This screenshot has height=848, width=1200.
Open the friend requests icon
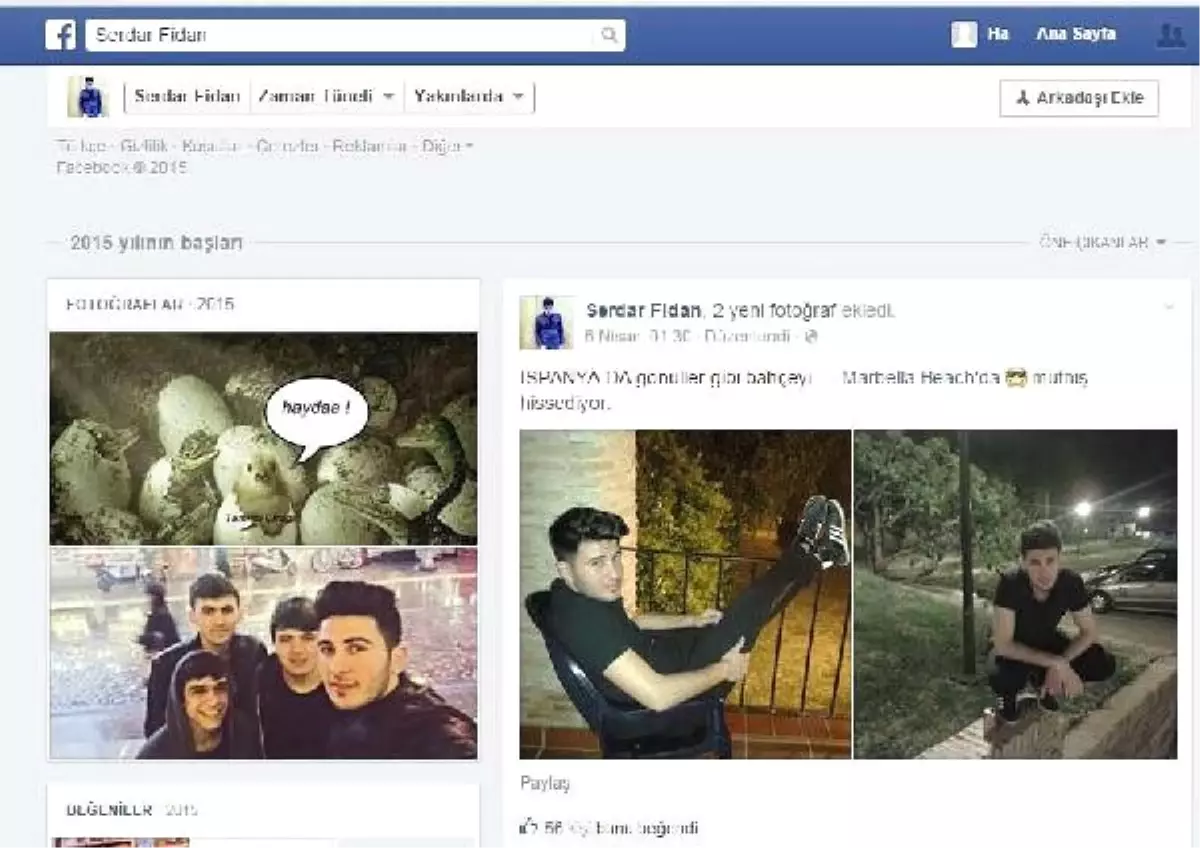click(x=1169, y=36)
